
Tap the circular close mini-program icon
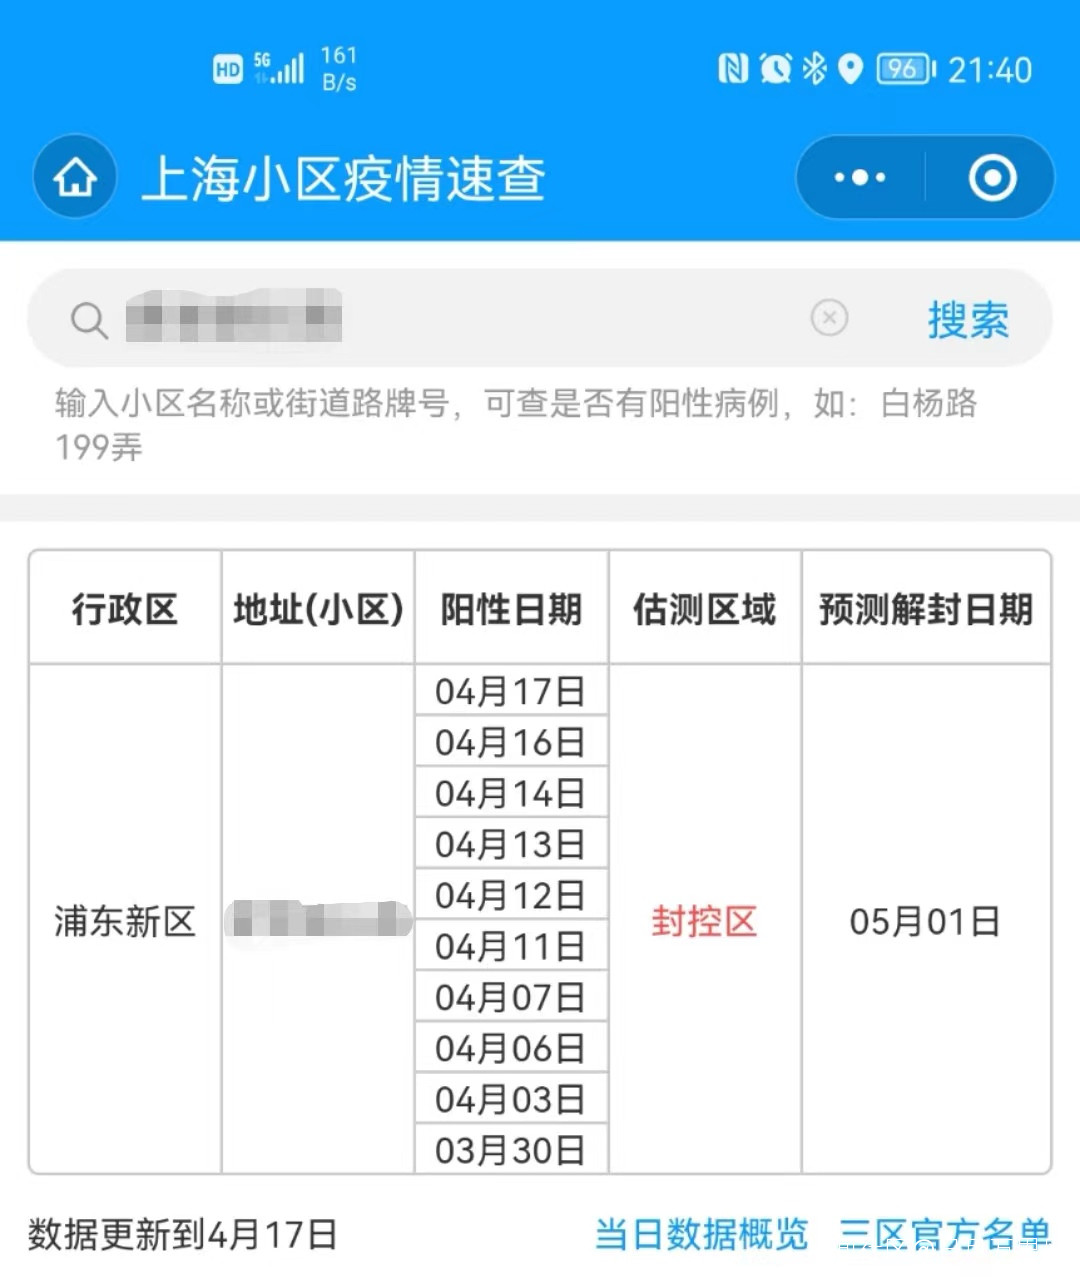991,178
